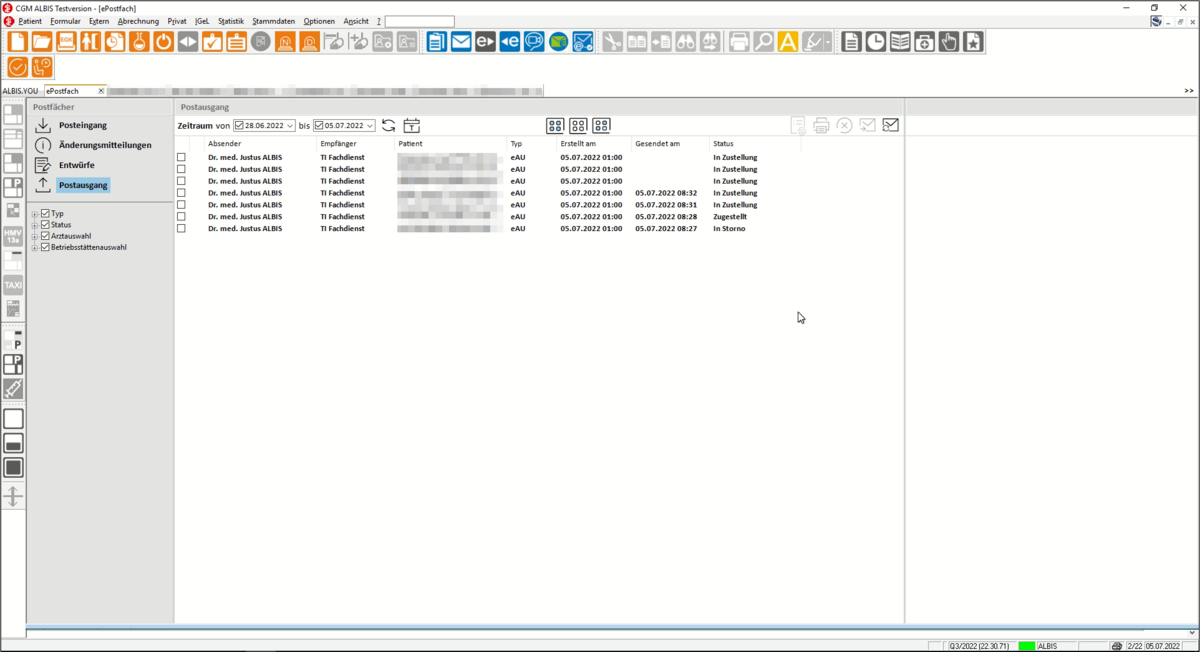Click the 'Gesendet am' column header

tap(656, 144)
